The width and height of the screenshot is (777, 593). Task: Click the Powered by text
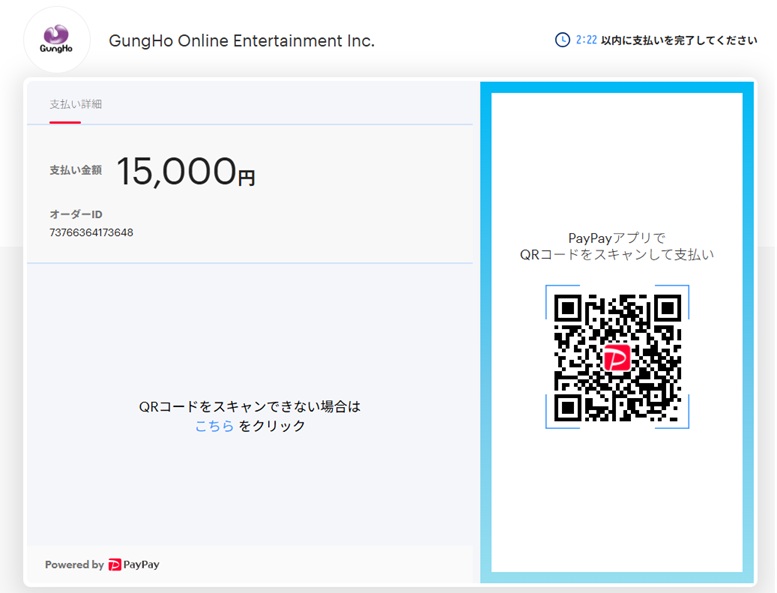[74, 565]
